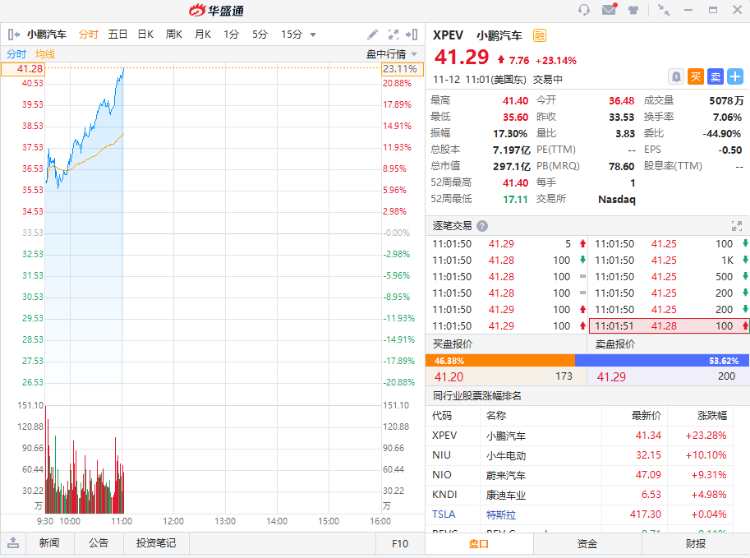Select the 15分 chart interval
The image size is (750, 558).
(x=292, y=34)
